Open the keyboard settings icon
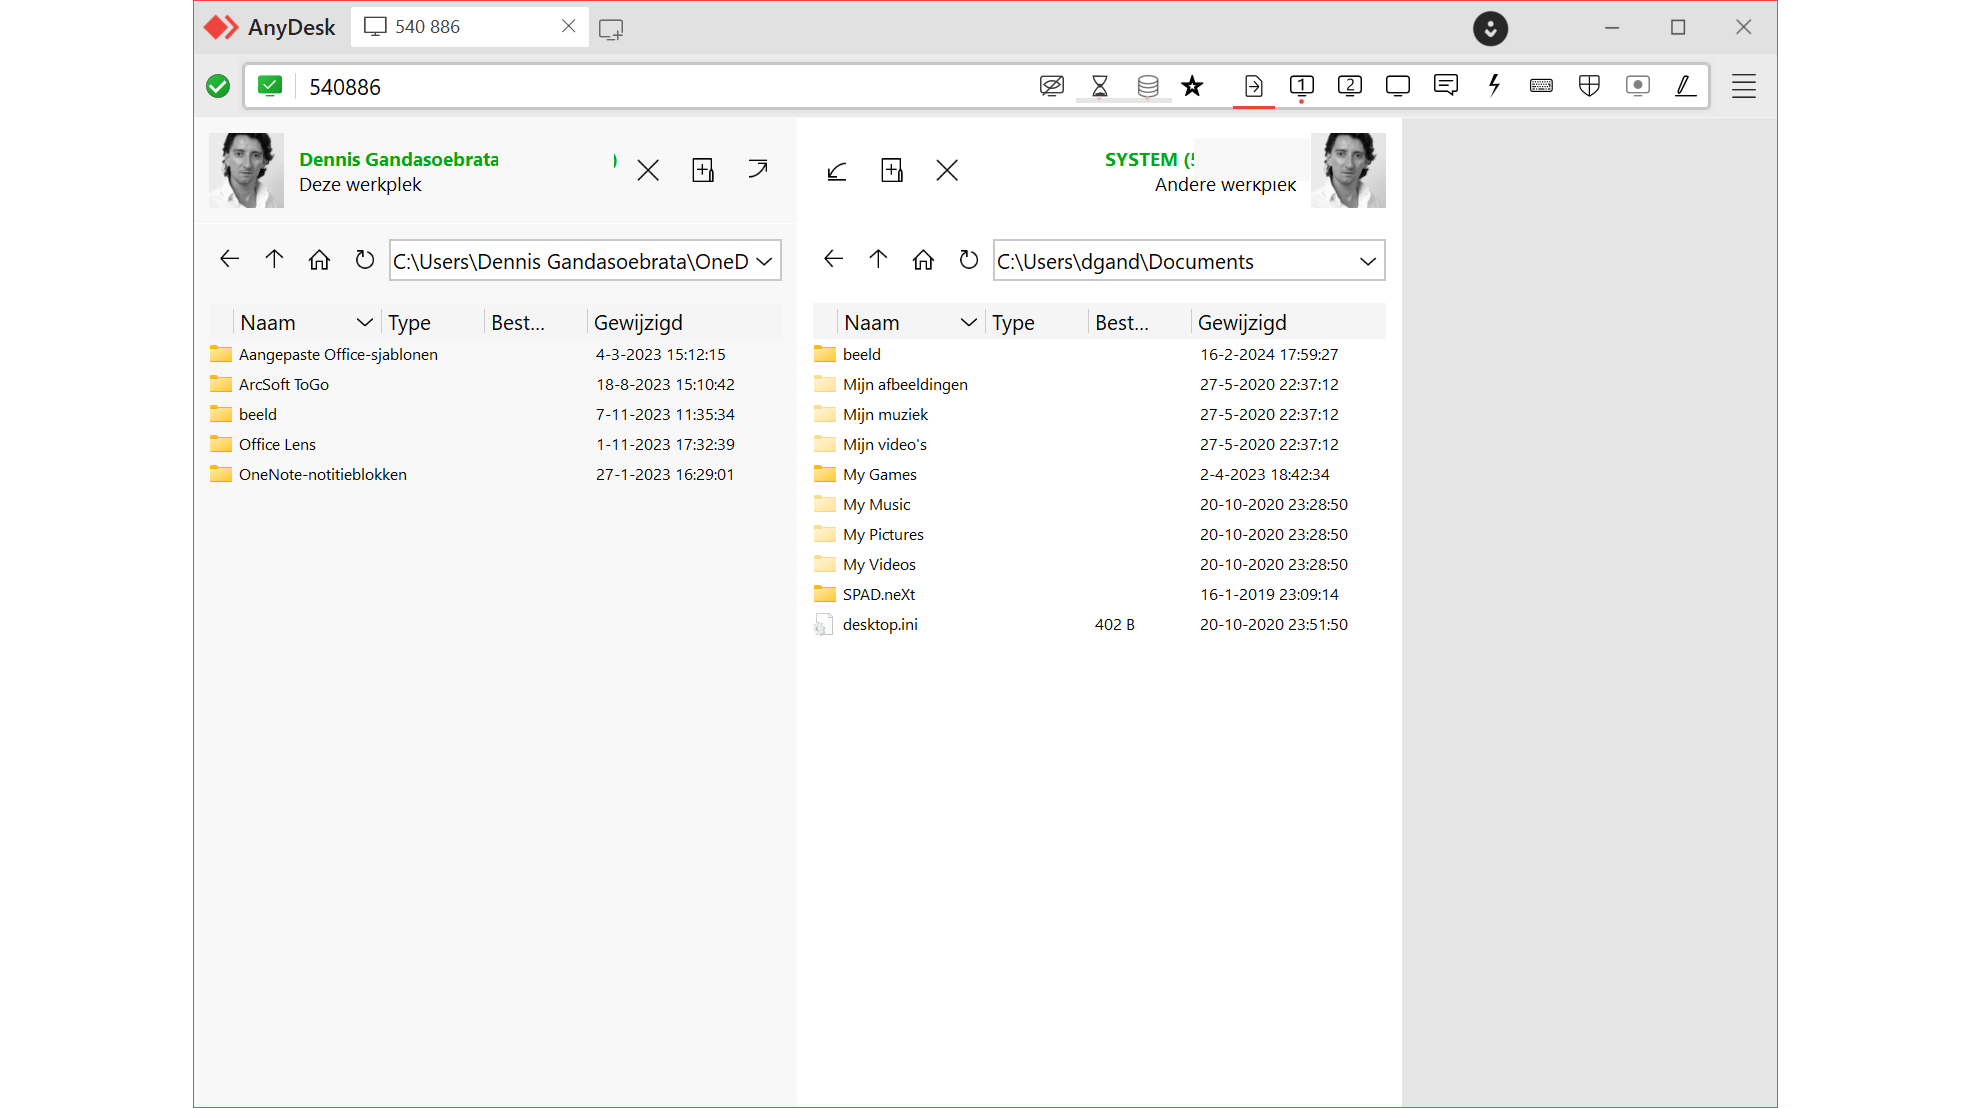 [x=1541, y=86]
